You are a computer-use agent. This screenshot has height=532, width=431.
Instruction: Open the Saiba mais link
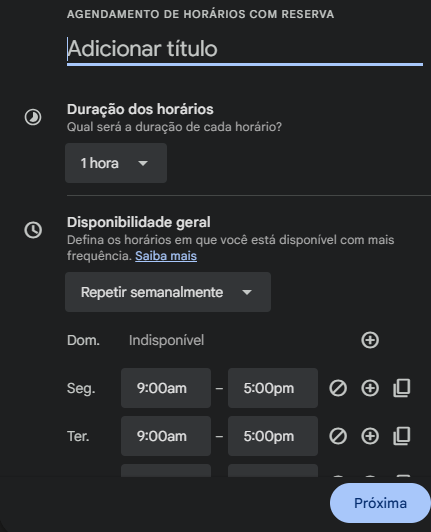[166, 256]
